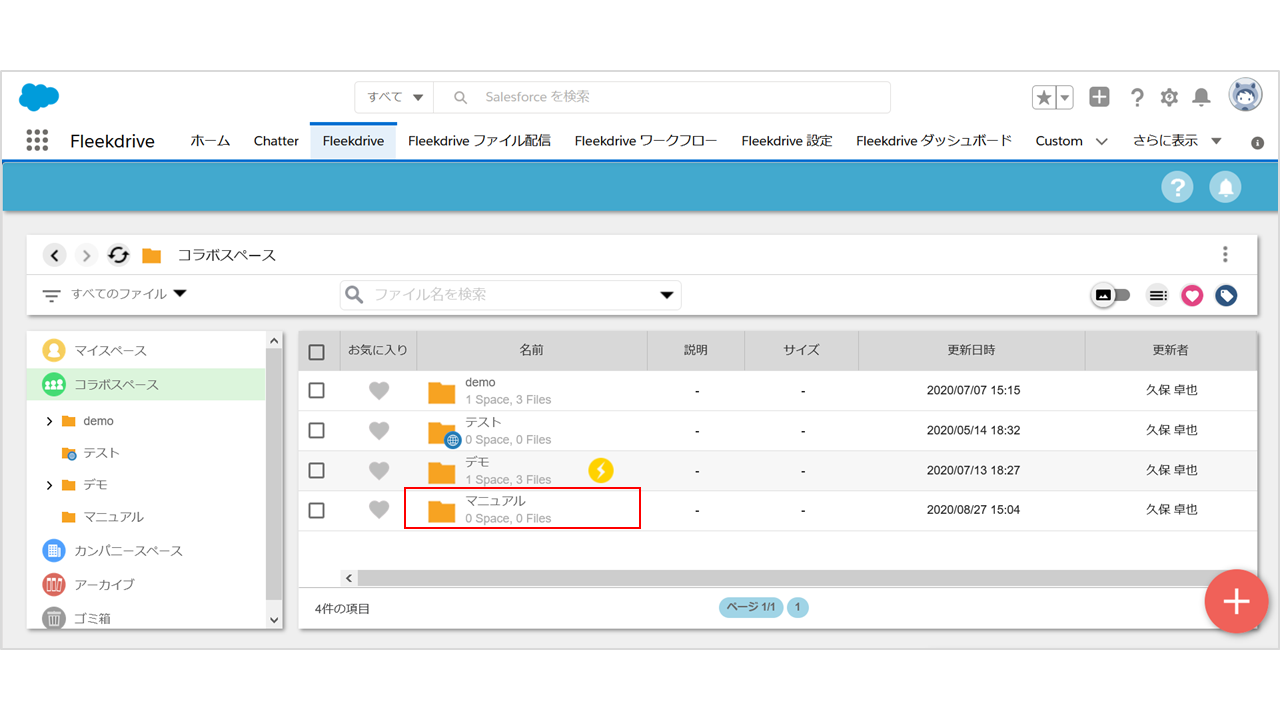Screen dimensions: 1280x720
Task: Switch to the ホーム tab
Action: pyautogui.click(x=210, y=141)
